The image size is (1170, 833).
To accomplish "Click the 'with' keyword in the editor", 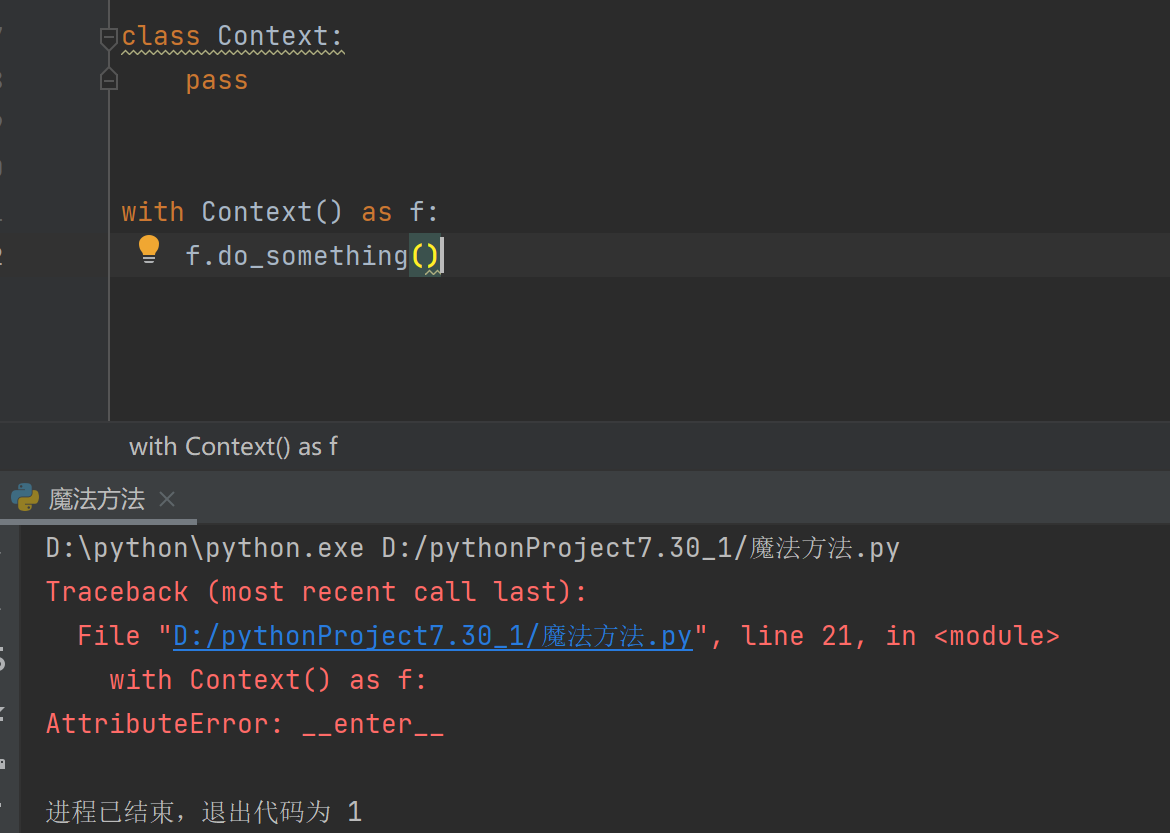I will coord(153,212).
